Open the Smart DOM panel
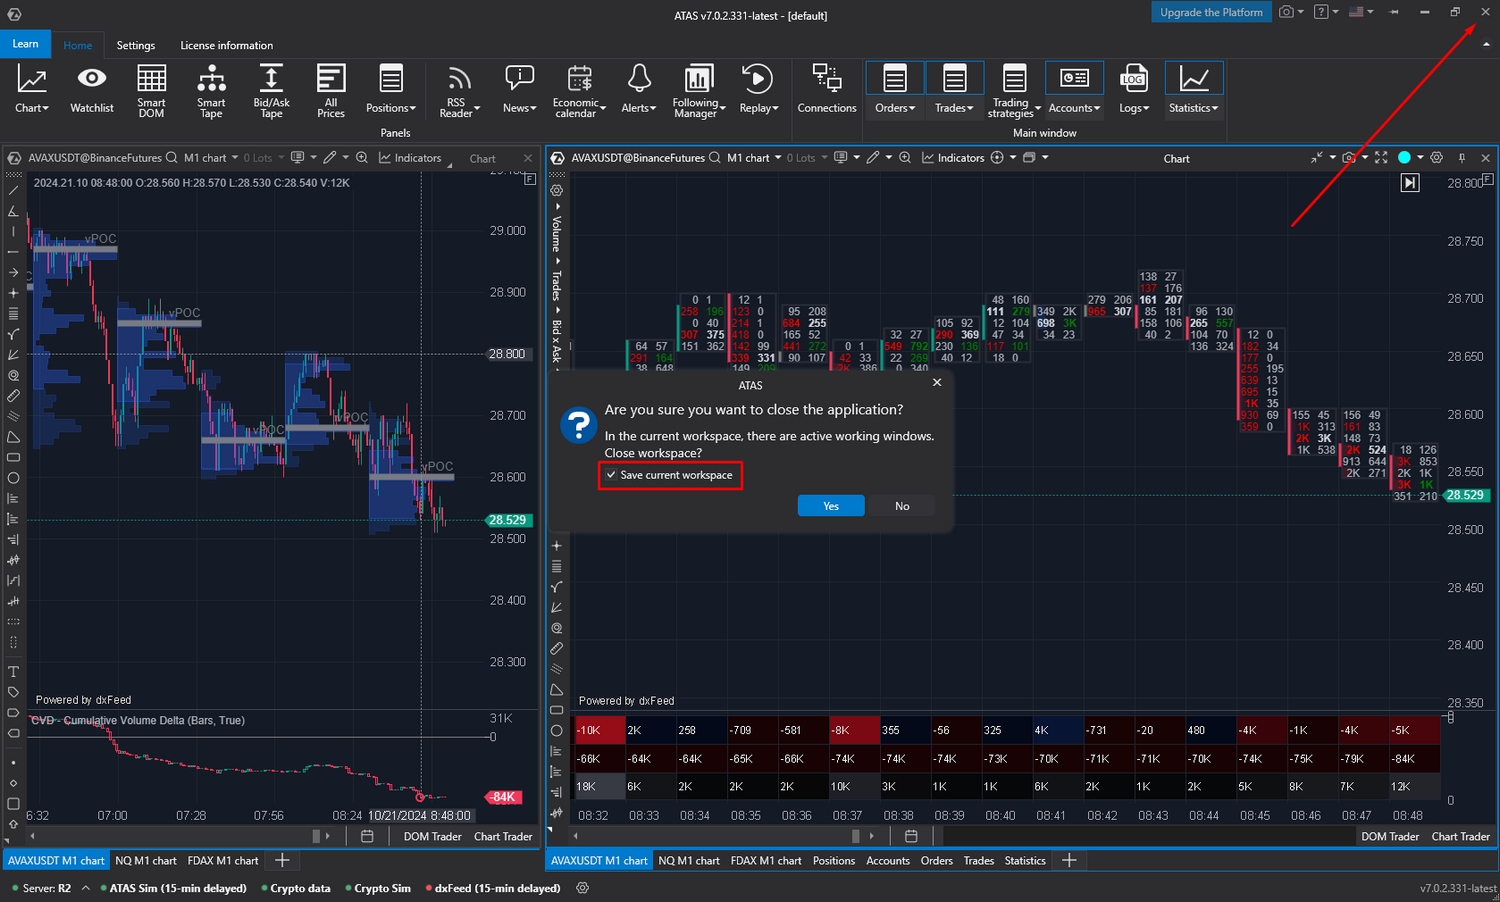This screenshot has width=1500, height=902. click(151, 90)
